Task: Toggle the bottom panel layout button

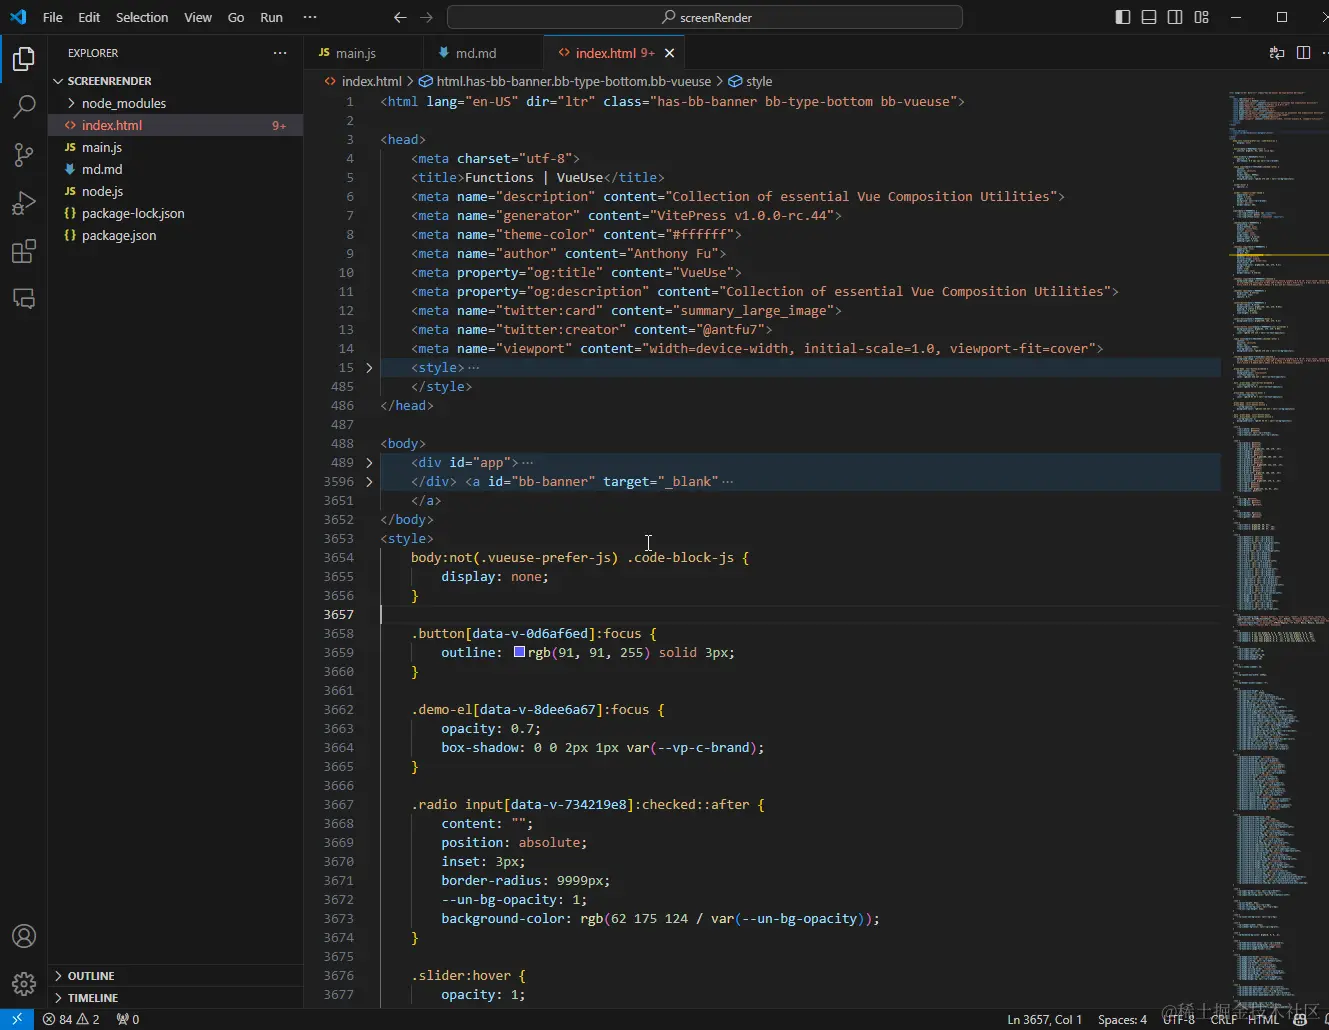Action: click(x=1149, y=17)
